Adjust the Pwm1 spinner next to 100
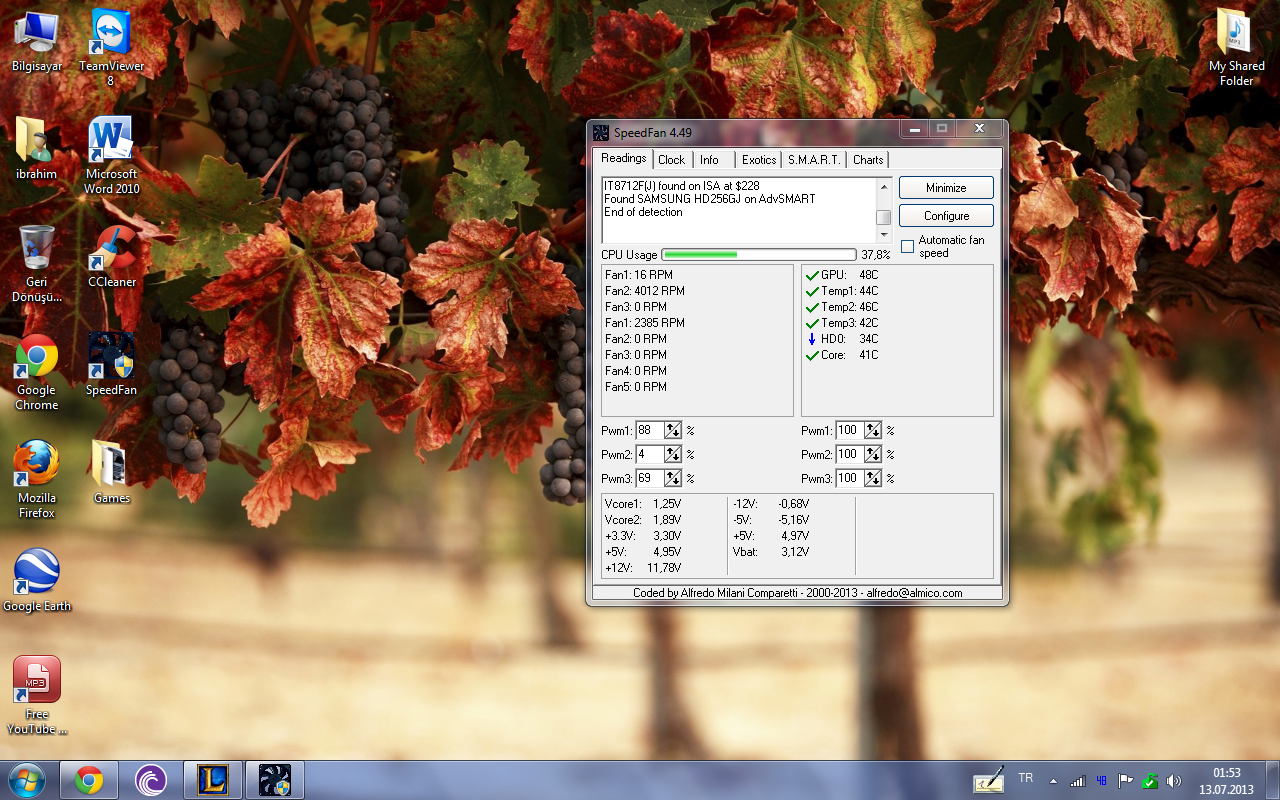 click(873, 430)
